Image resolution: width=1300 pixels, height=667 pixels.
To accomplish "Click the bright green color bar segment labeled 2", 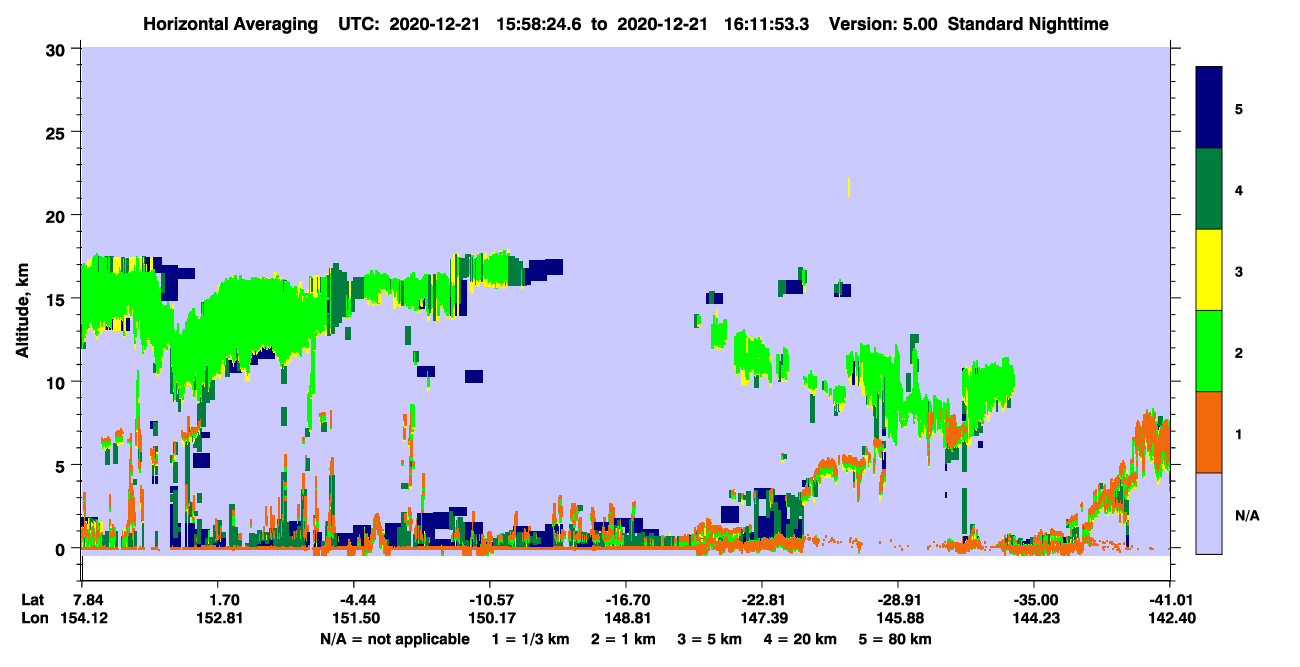I will tap(1209, 351).
